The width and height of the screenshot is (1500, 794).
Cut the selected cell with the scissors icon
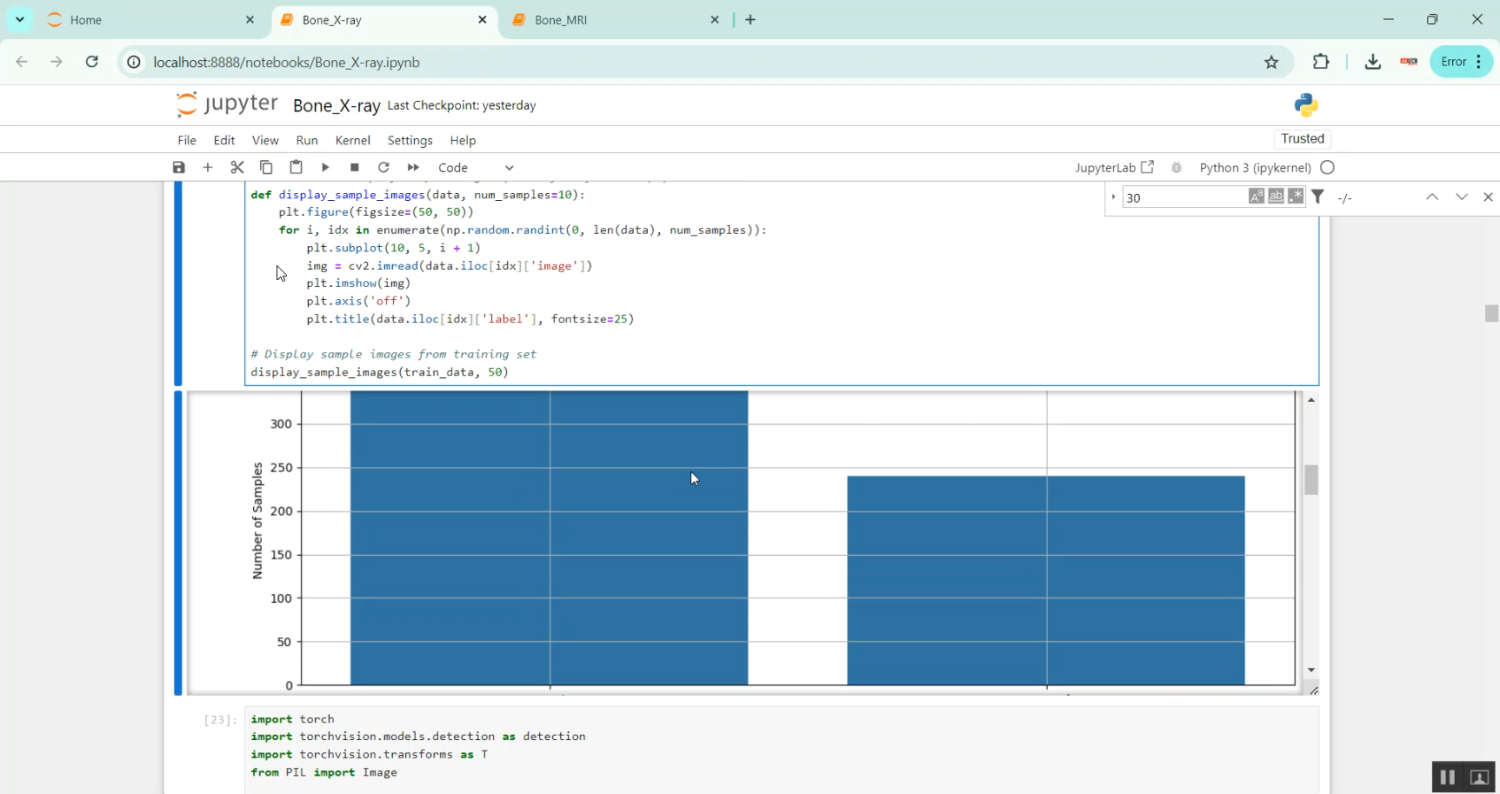point(237,168)
